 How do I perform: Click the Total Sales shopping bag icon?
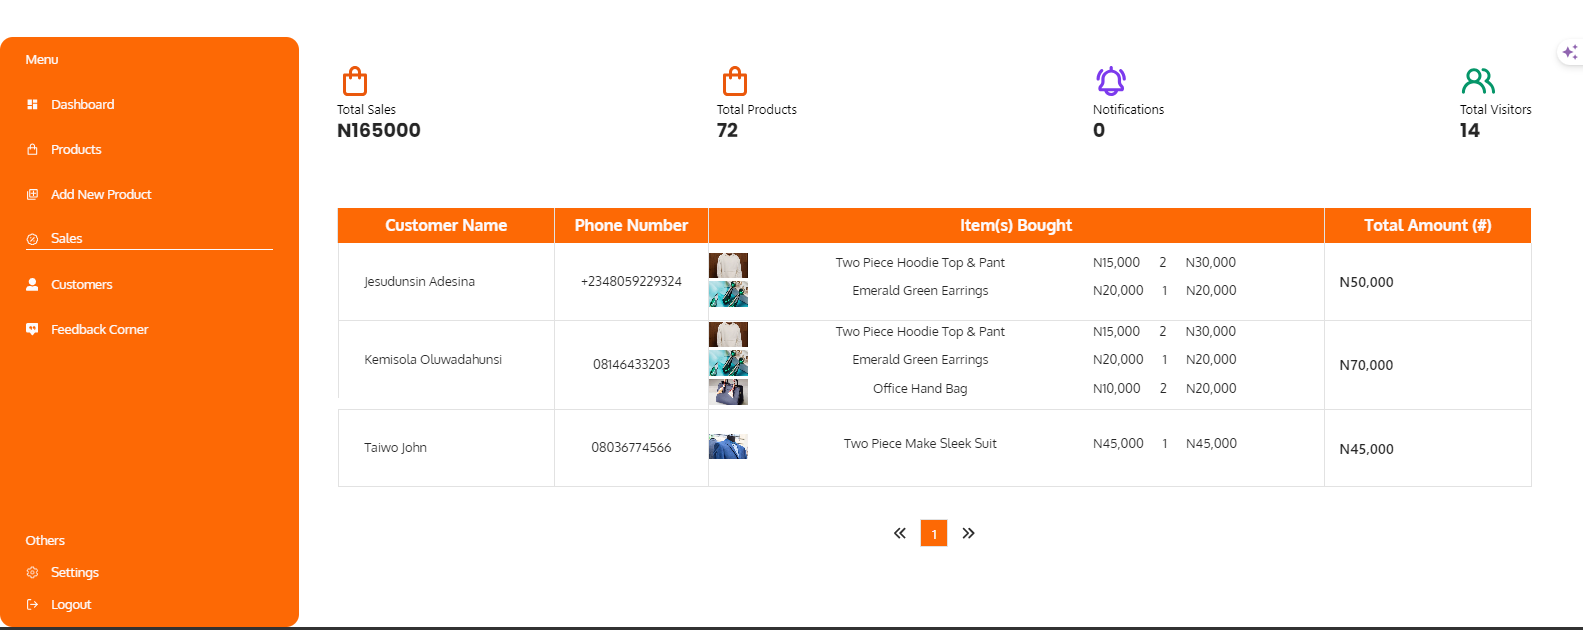(x=355, y=81)
